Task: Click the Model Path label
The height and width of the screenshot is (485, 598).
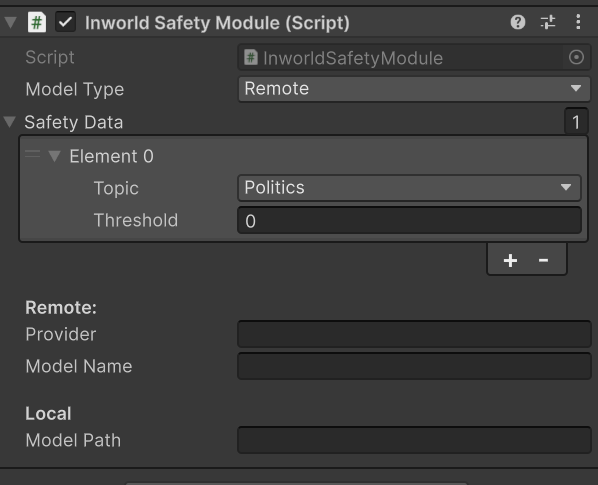Action: click(x=73, y=440)
